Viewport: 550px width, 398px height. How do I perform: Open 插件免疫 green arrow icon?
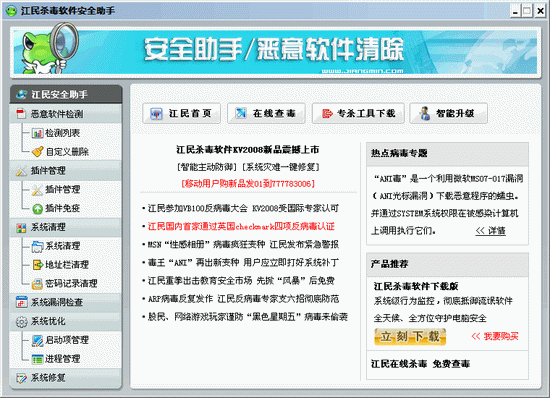coord(38,209)
